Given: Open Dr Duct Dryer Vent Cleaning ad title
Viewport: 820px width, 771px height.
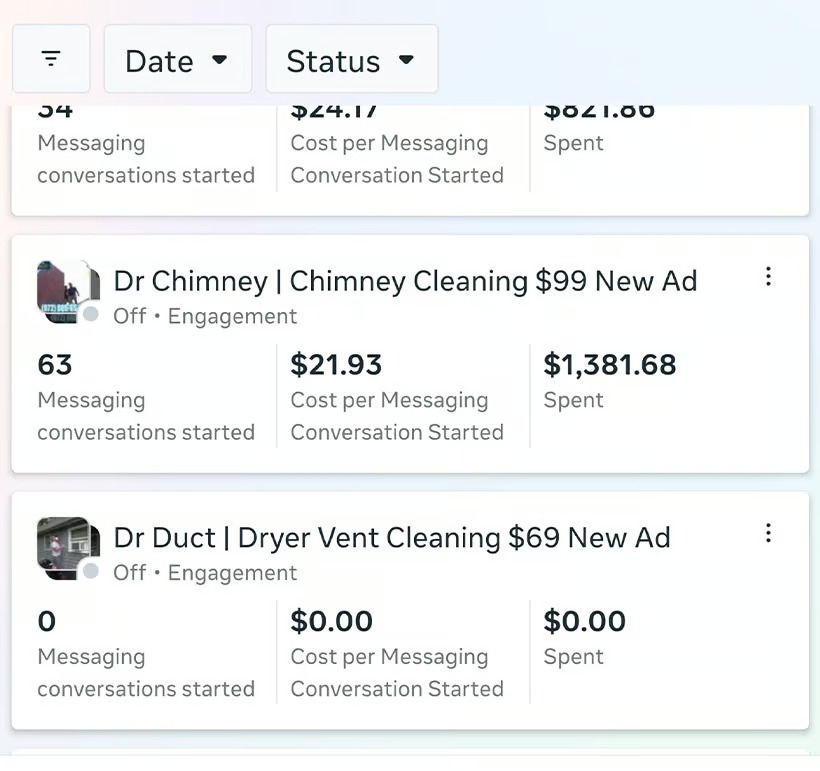Looking at the screenshot, I should click(x=391, y=538).
